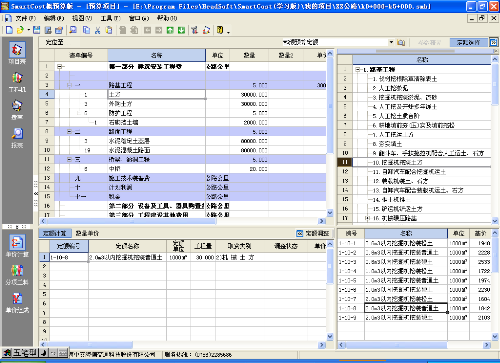Click the budget table horizontal scrollbar right arrow
Image resolution: width=500 pixels, height=363 pixels.
pos(322,221)
